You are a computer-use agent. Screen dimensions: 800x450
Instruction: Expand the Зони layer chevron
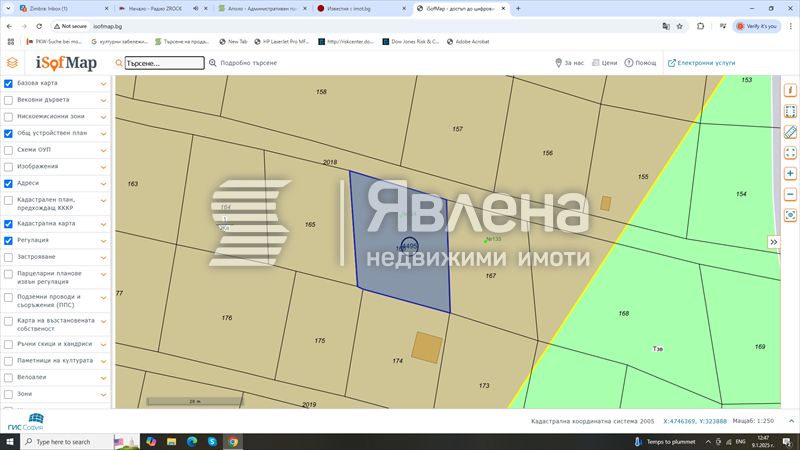(104, 395)
